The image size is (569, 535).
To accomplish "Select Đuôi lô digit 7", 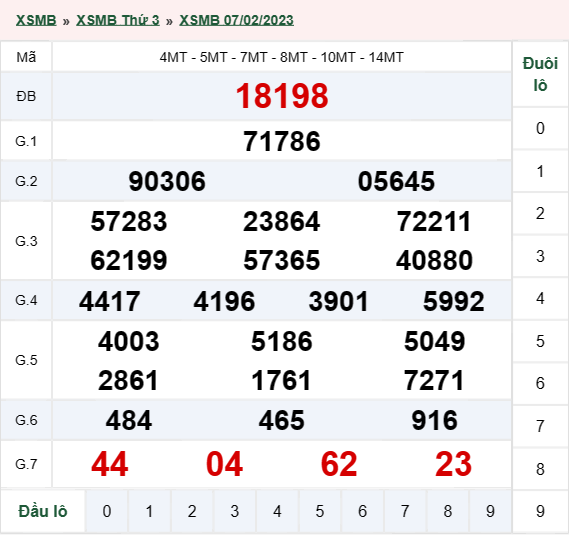I will (540, 426).
